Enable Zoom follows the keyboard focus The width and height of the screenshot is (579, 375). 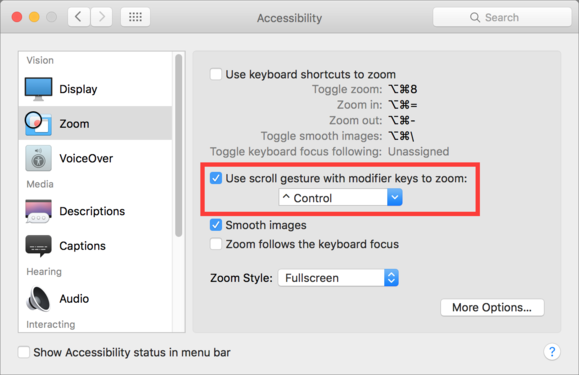(x=216, y=244)
